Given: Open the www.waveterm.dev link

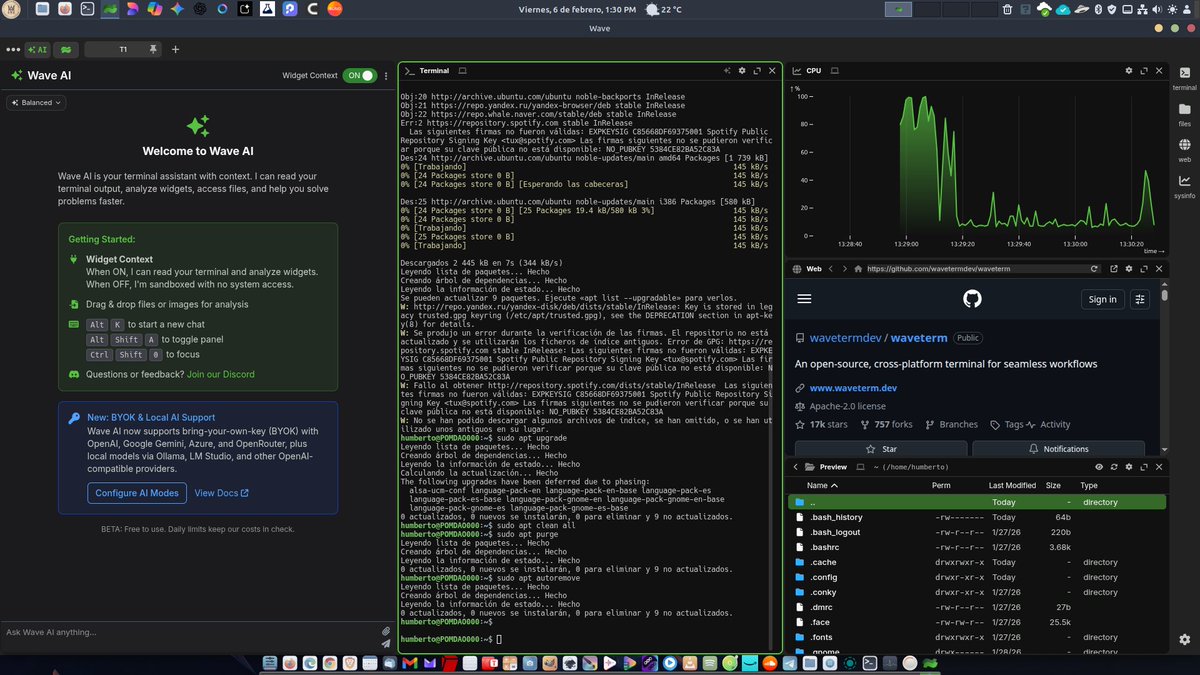Looking at the screenshot, I should (x=852, y=388).
